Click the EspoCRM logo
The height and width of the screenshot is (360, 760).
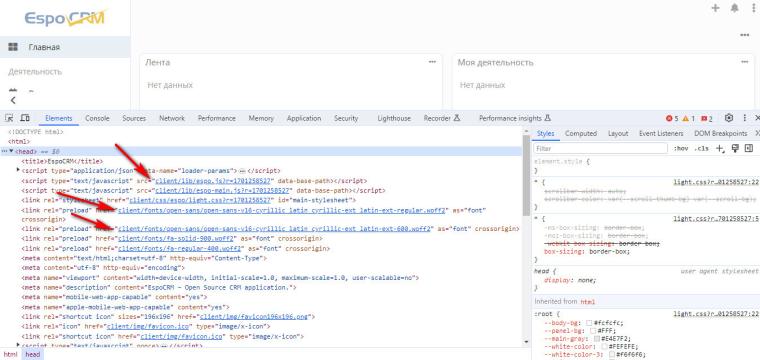click(65, 18)
